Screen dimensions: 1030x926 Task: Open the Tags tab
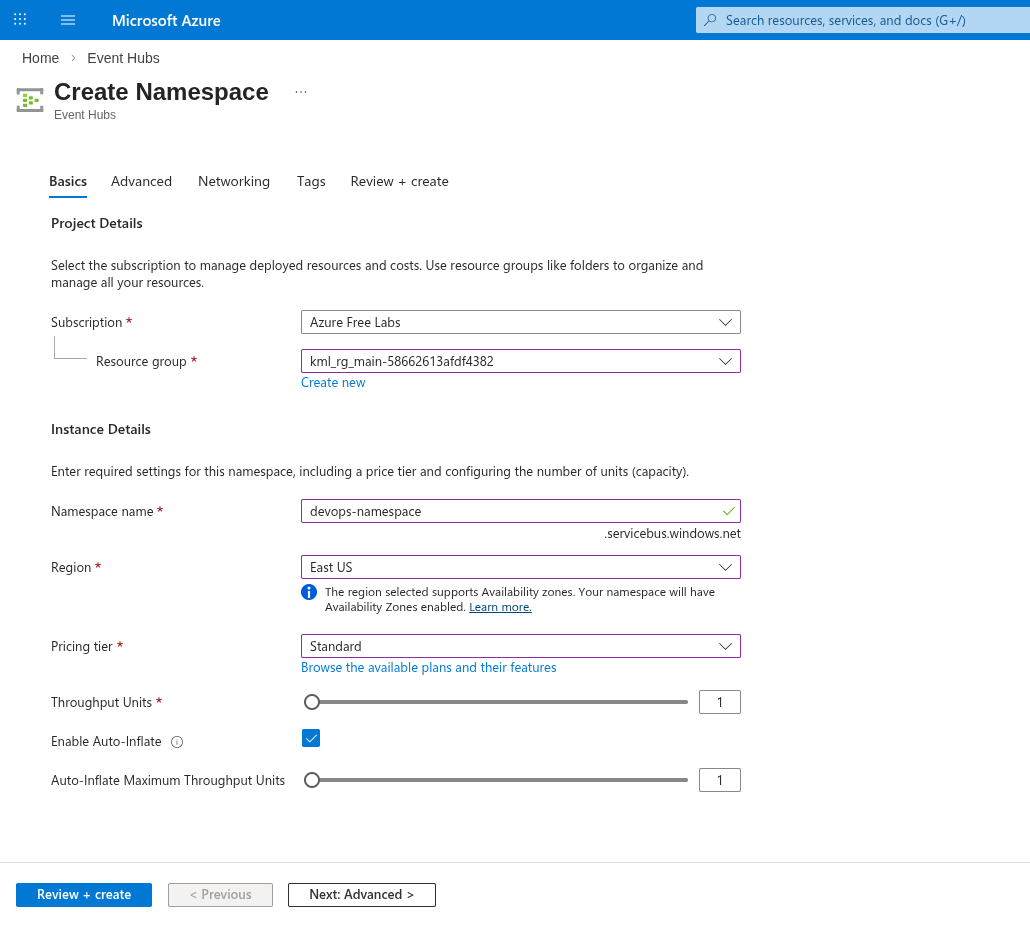(x=311, y=181)
